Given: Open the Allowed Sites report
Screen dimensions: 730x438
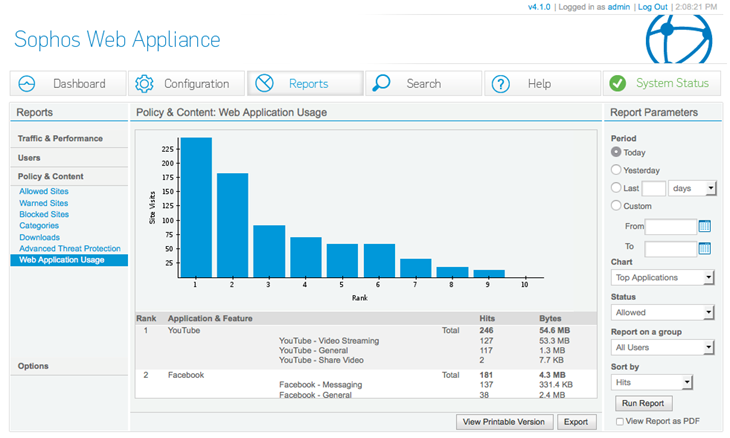Looking at the screenshot, I should click(44, 191).
